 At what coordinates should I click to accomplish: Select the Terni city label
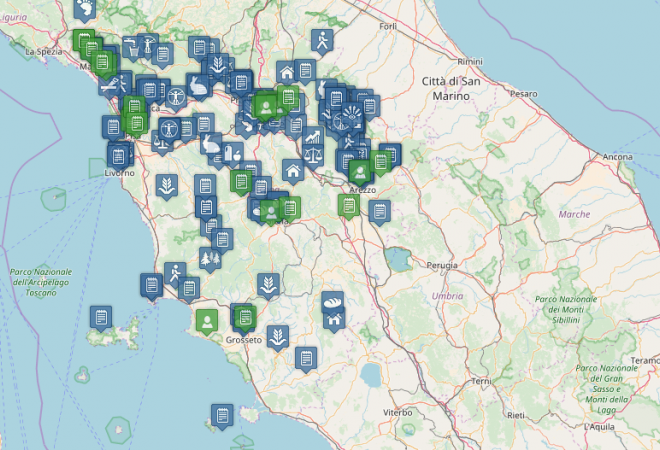tap(481, 381)
